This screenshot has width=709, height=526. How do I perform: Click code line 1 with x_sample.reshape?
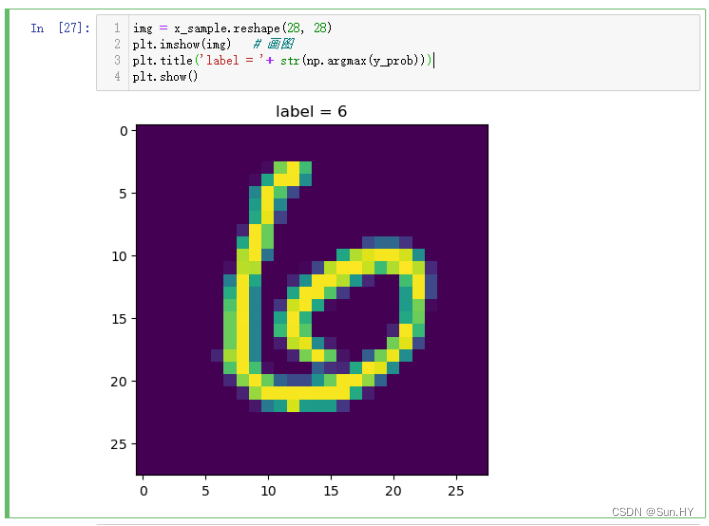(232, 28)
